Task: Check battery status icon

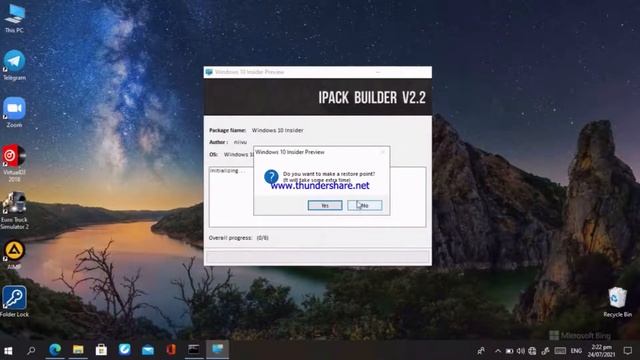Action: coord(509,351)
